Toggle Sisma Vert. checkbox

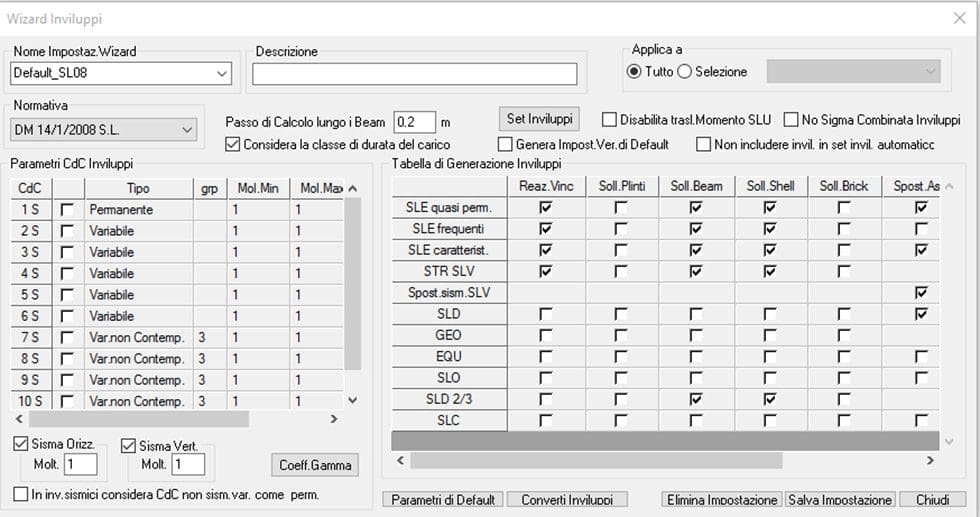(129, 444)
